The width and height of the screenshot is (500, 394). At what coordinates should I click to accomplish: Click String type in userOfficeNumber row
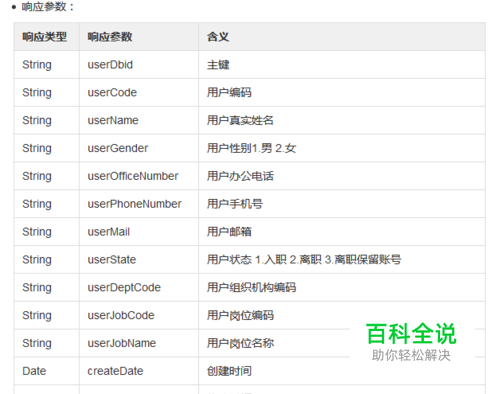(x=46, y=176)
